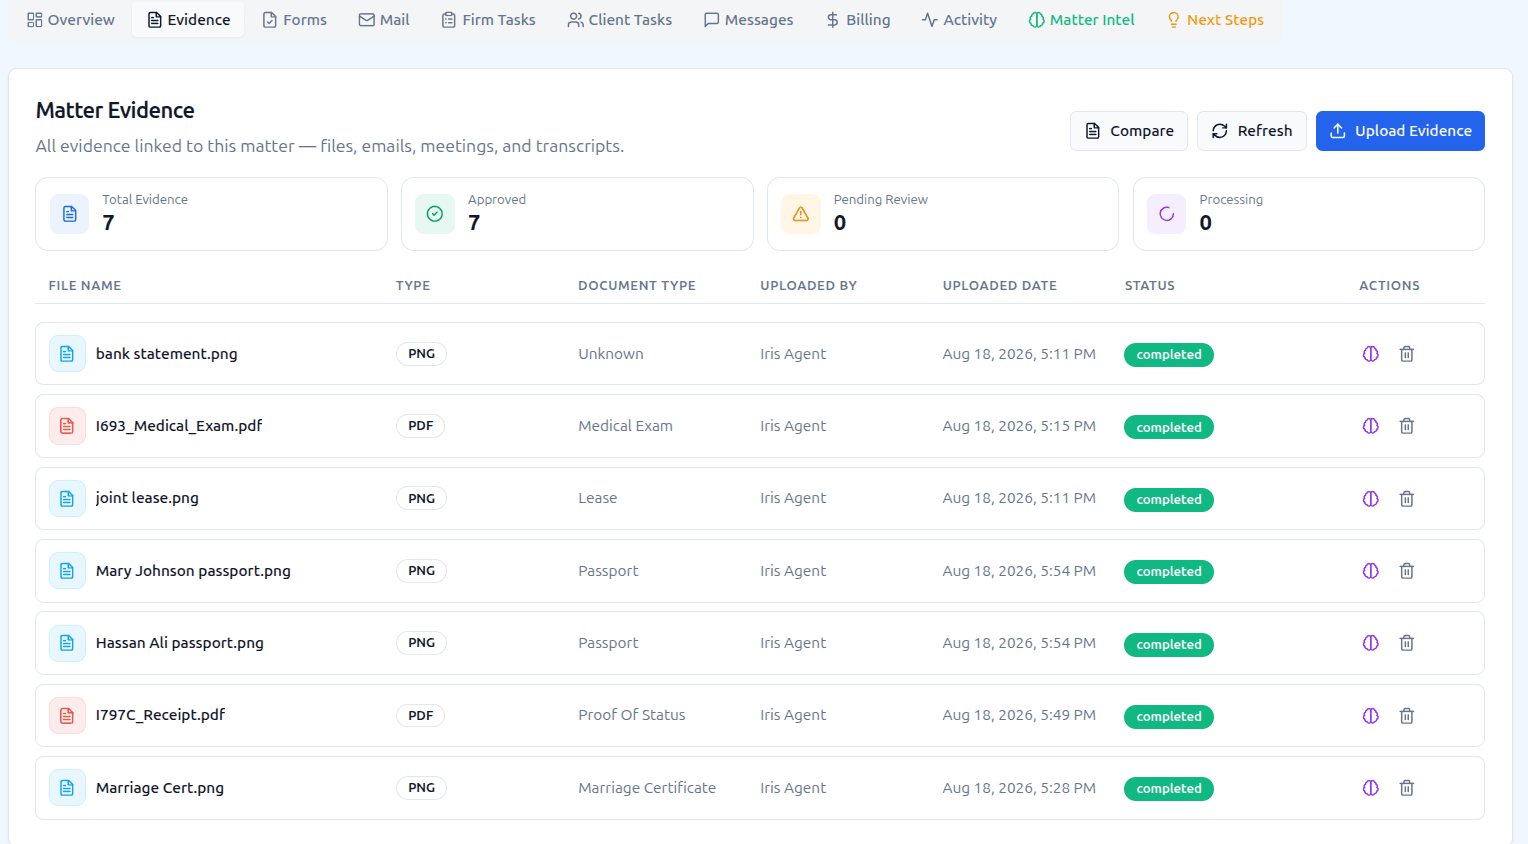
Task: Open the Firm Tasks tab
Action: [489, 20]
